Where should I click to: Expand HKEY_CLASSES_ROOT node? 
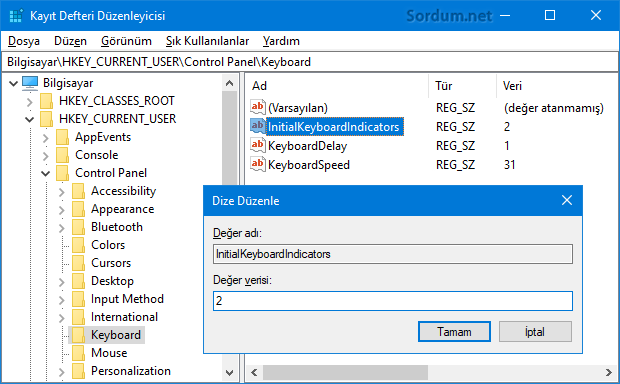click(30, 102)
